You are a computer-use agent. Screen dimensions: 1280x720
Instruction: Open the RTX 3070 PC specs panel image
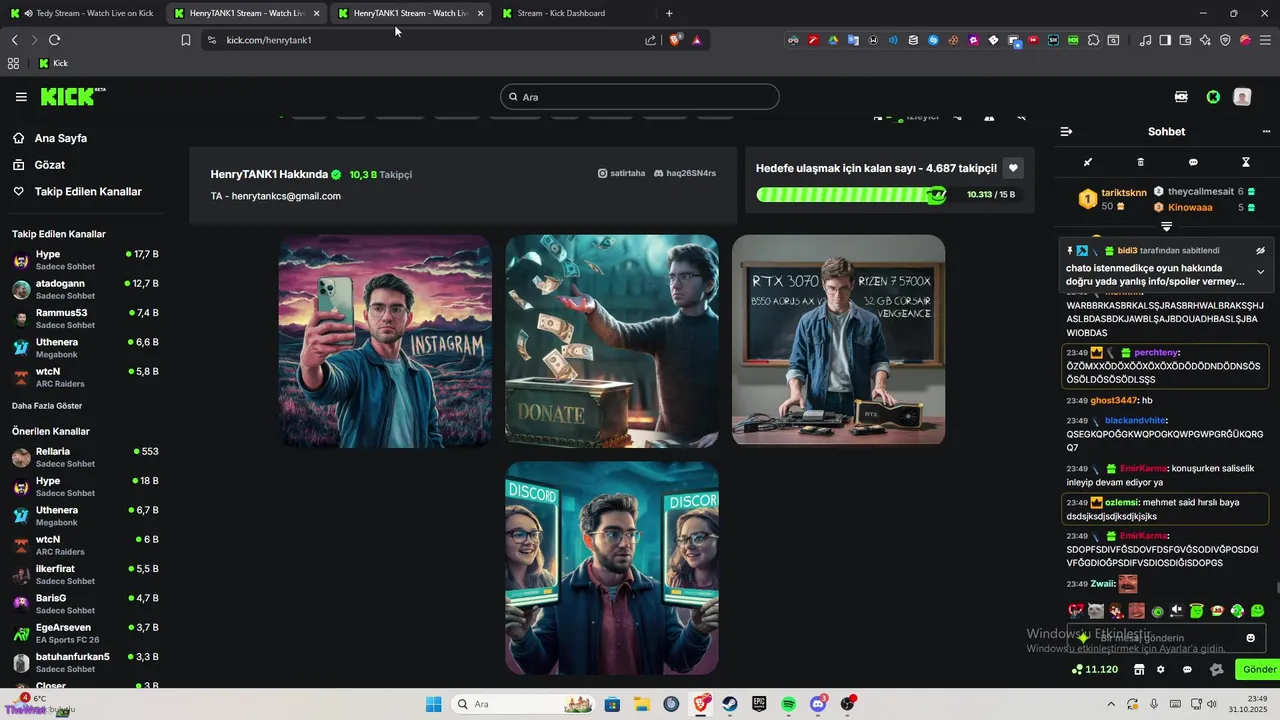click(838, 340)
